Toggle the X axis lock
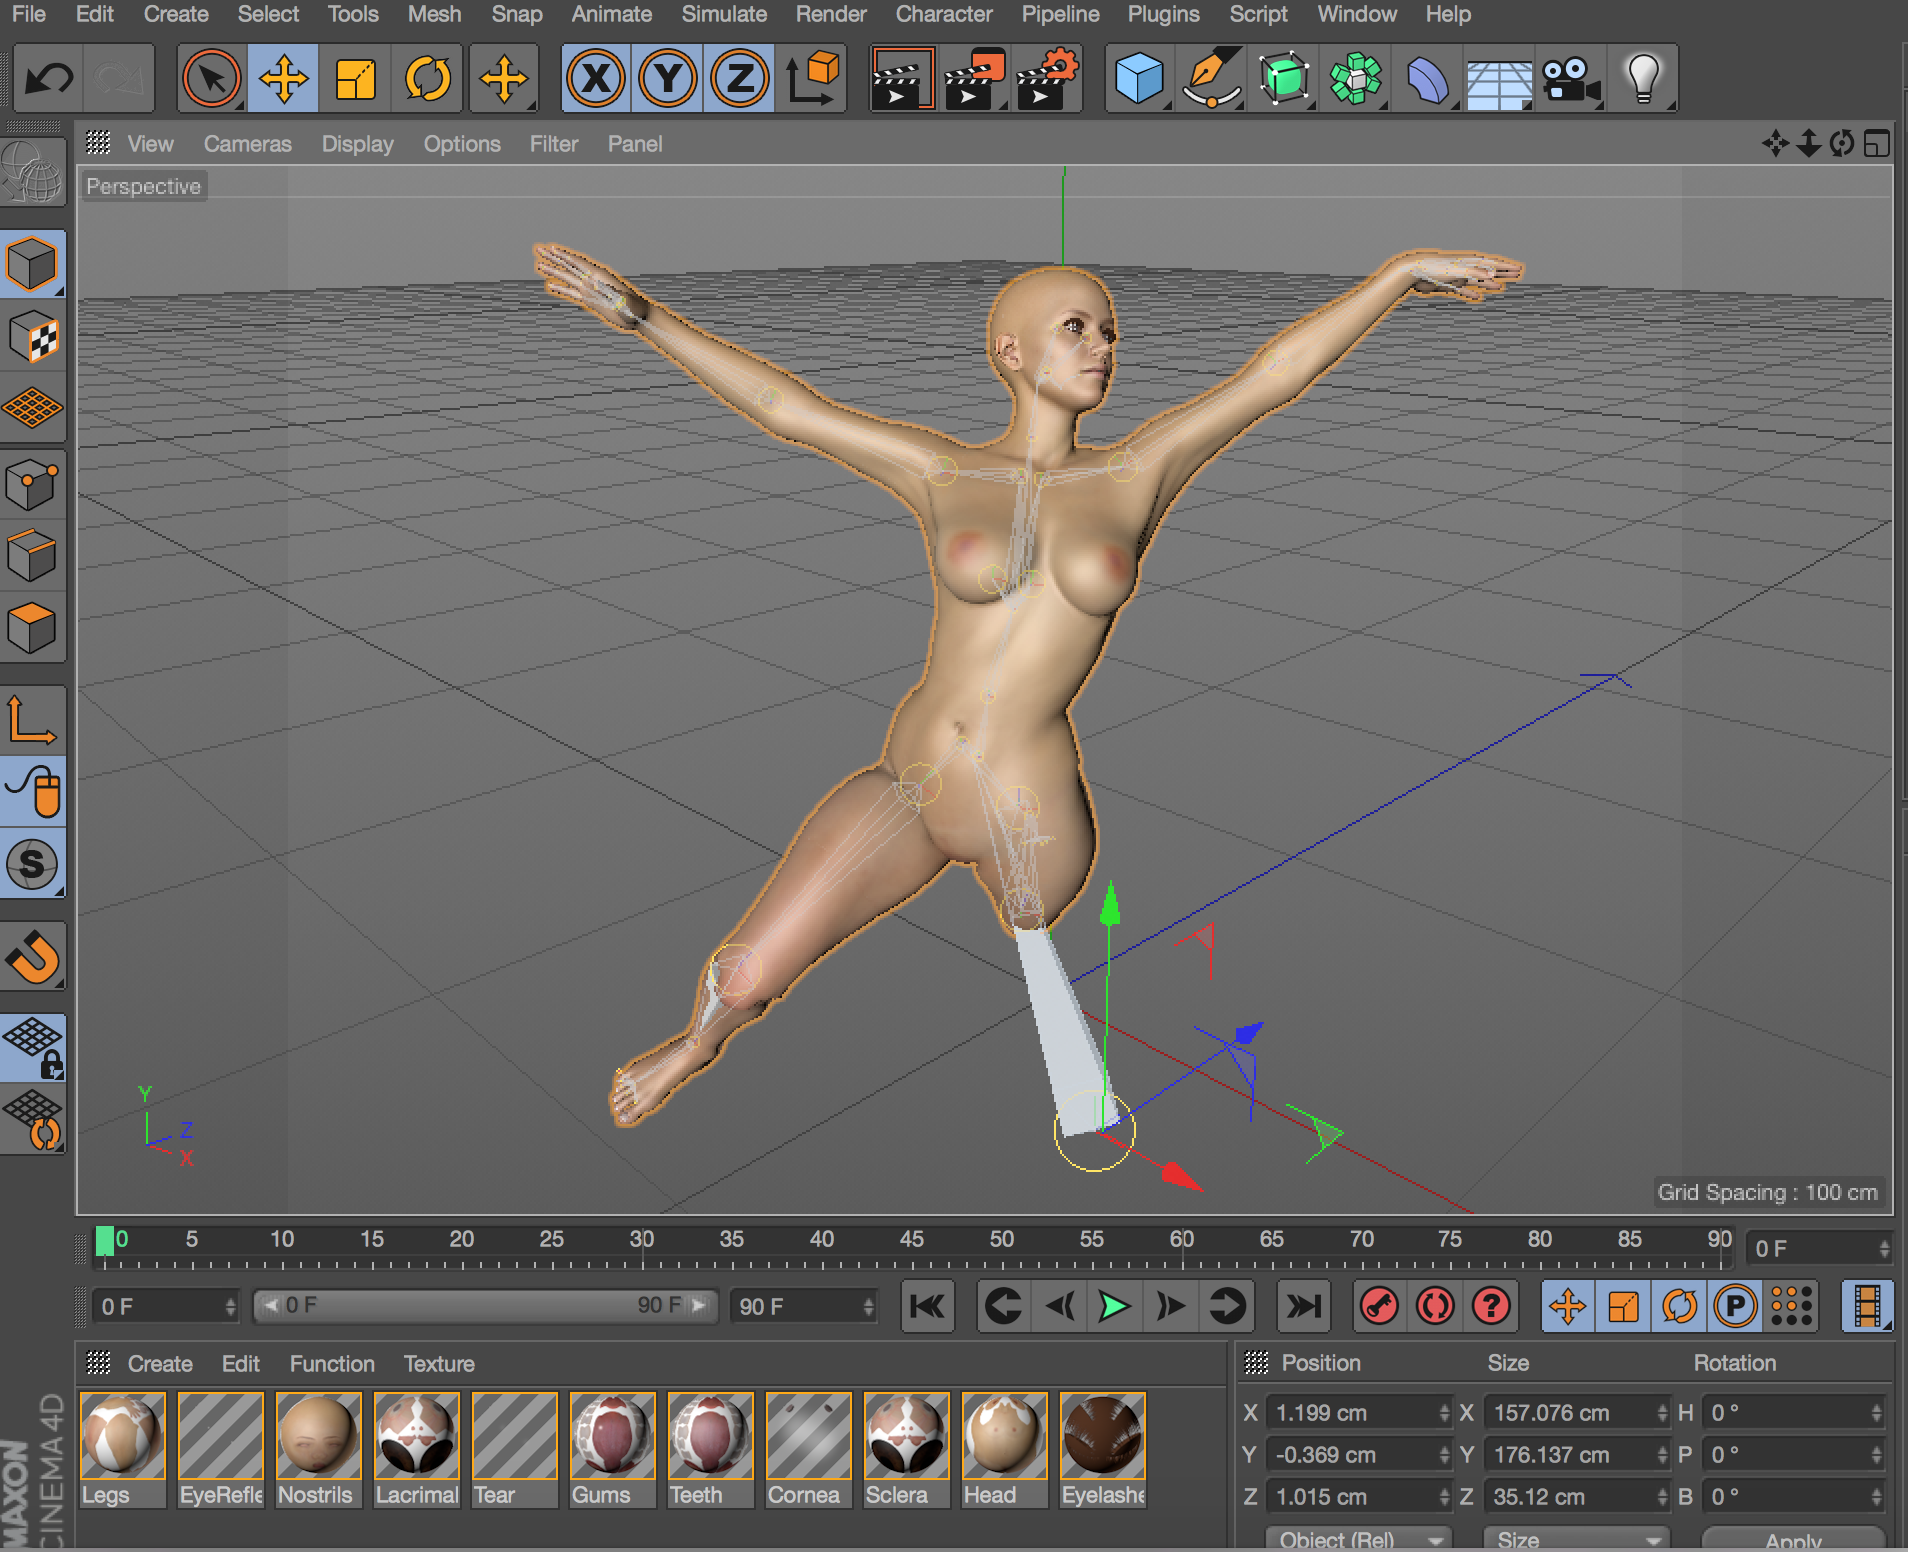The image size is (1908, 1552). pos(596,78)
